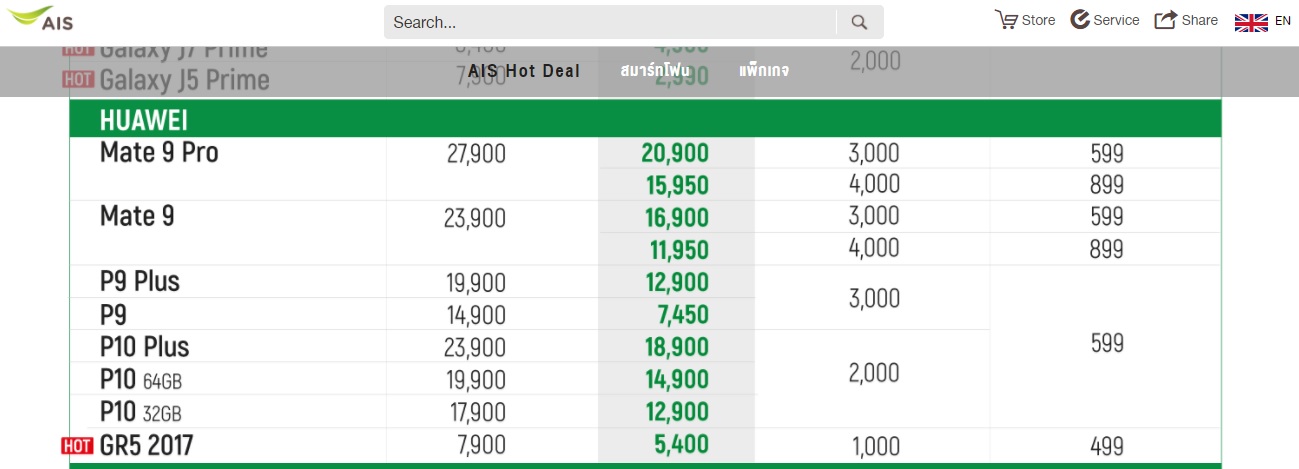Click the Service link text
The image size is (1299, 469).
click(x=1116, y=20)
